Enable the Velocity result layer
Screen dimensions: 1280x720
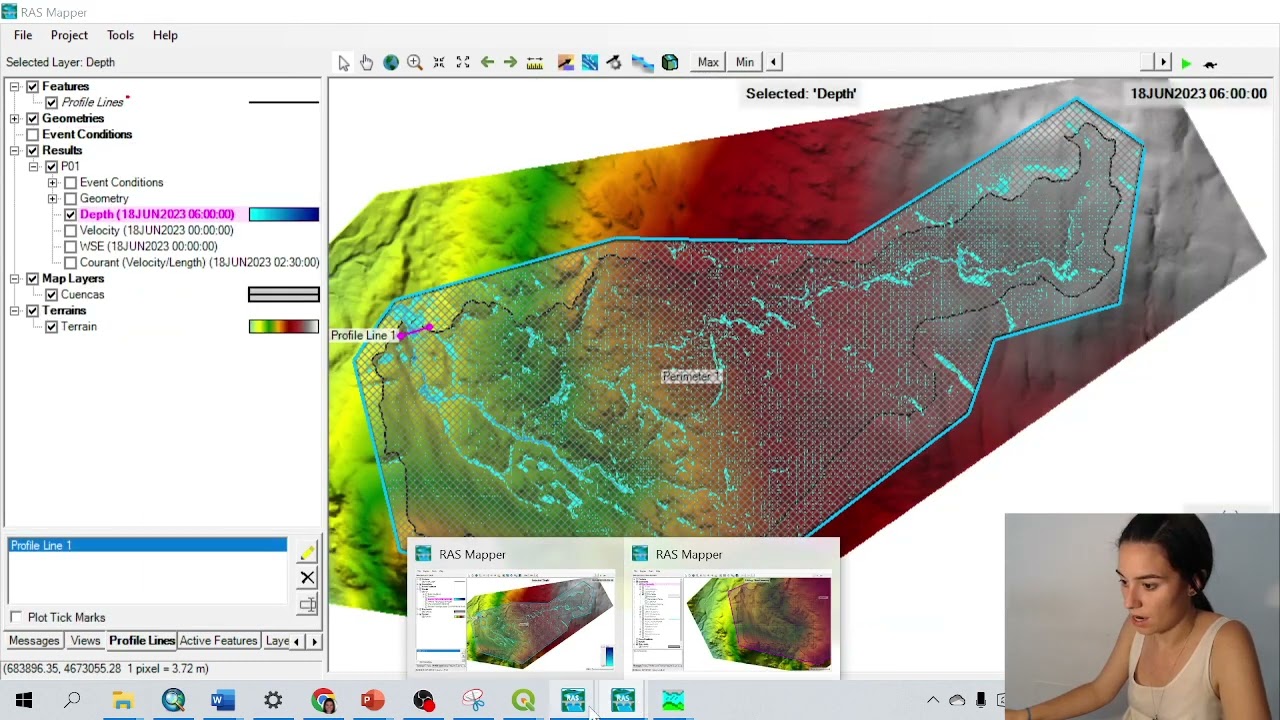click(x=71, y=231)
